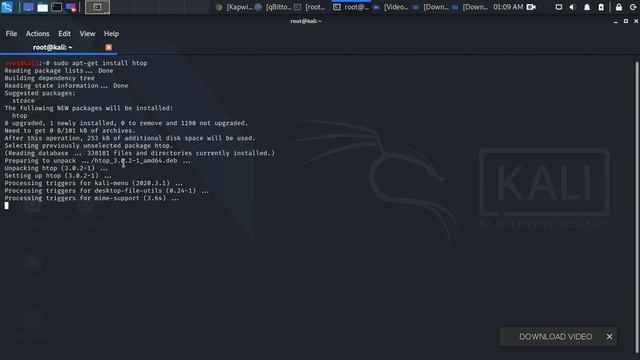Launch the terminal emulator from panel
Image resolution: width=640 pixels, height=360 pixels.
pyautogui.click(x=57, y=7)
